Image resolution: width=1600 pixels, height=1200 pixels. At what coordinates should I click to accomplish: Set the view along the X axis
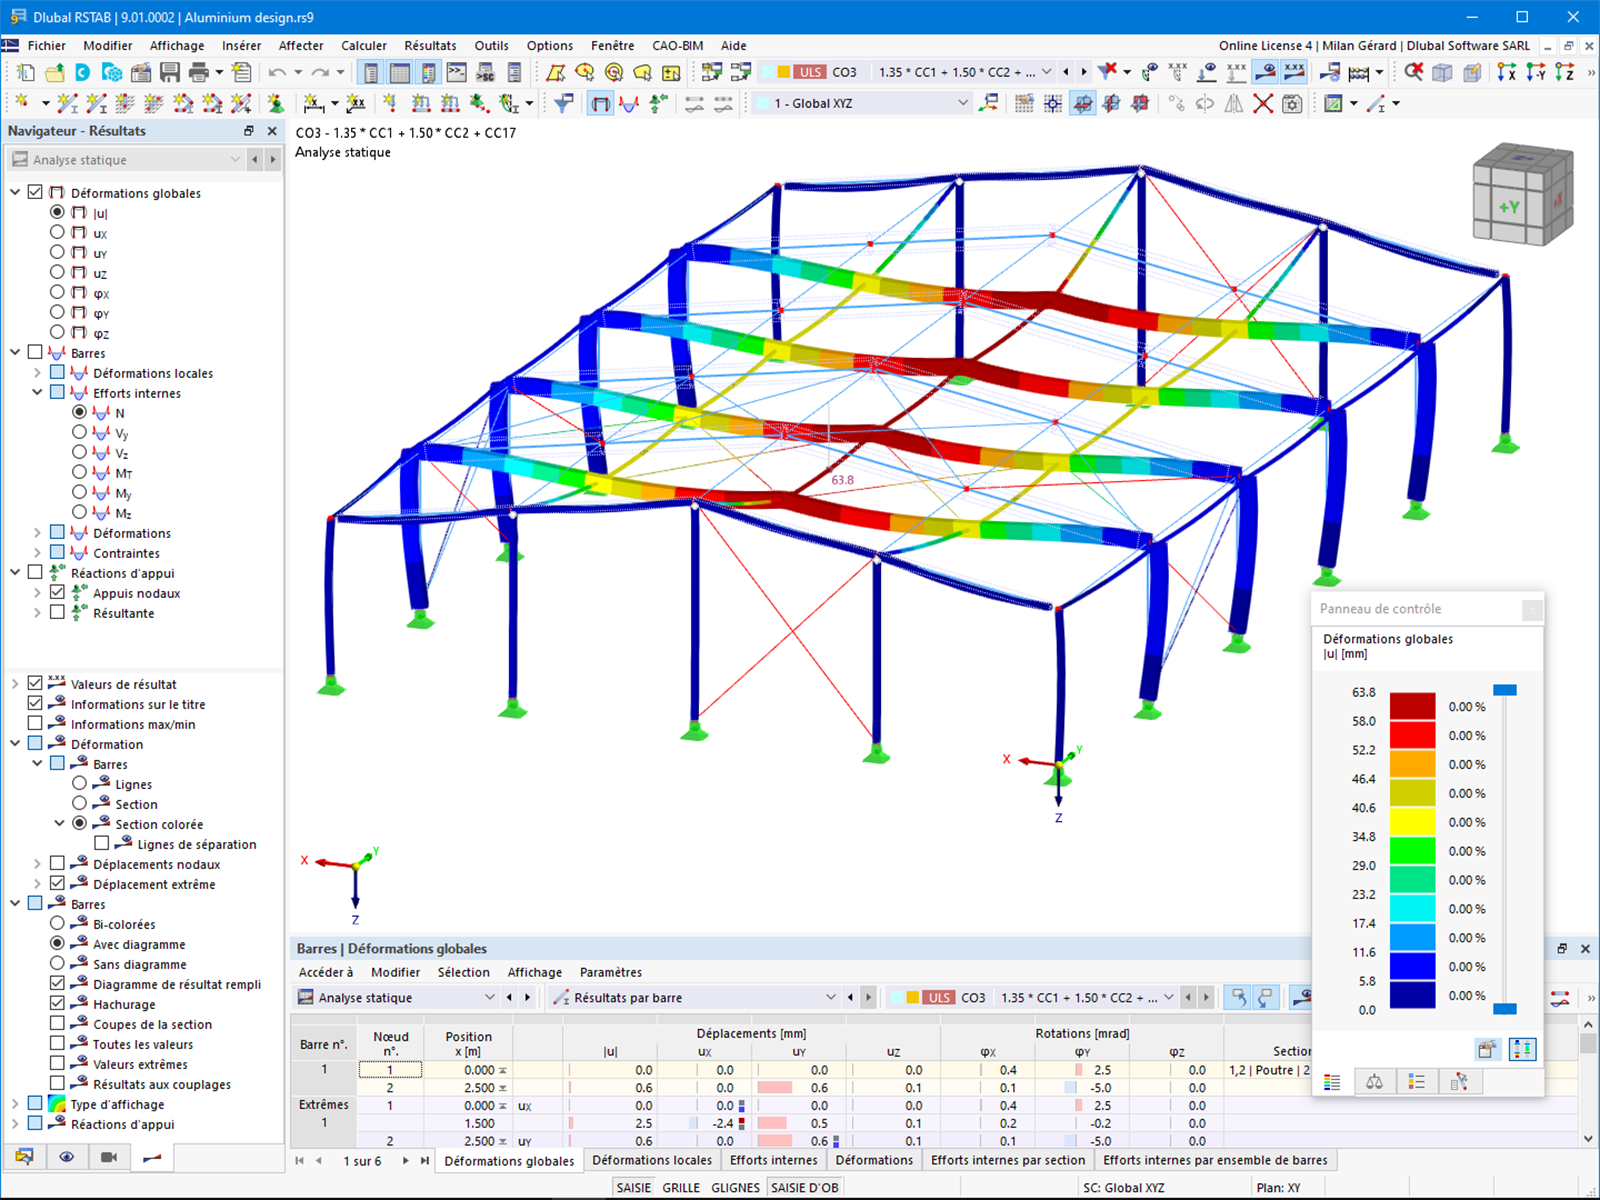1506,72
